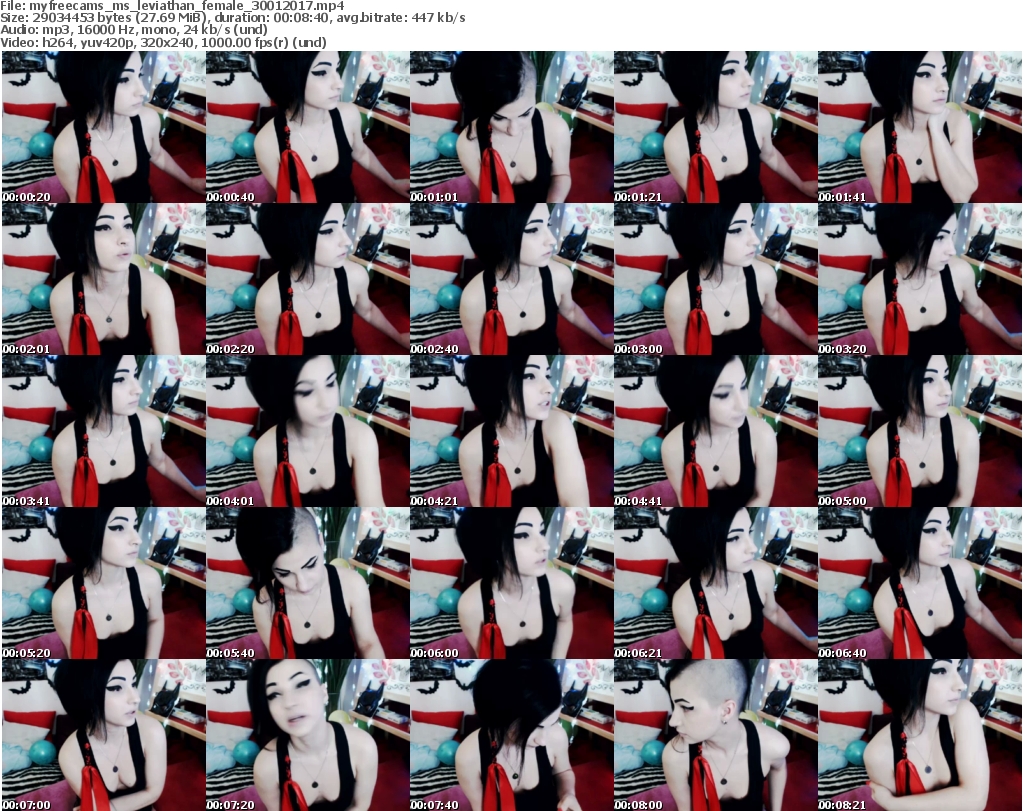Click the thumbnail stamped 00:07:00
The width and height of the screenshot is (1024, 811).
point(104,735)
